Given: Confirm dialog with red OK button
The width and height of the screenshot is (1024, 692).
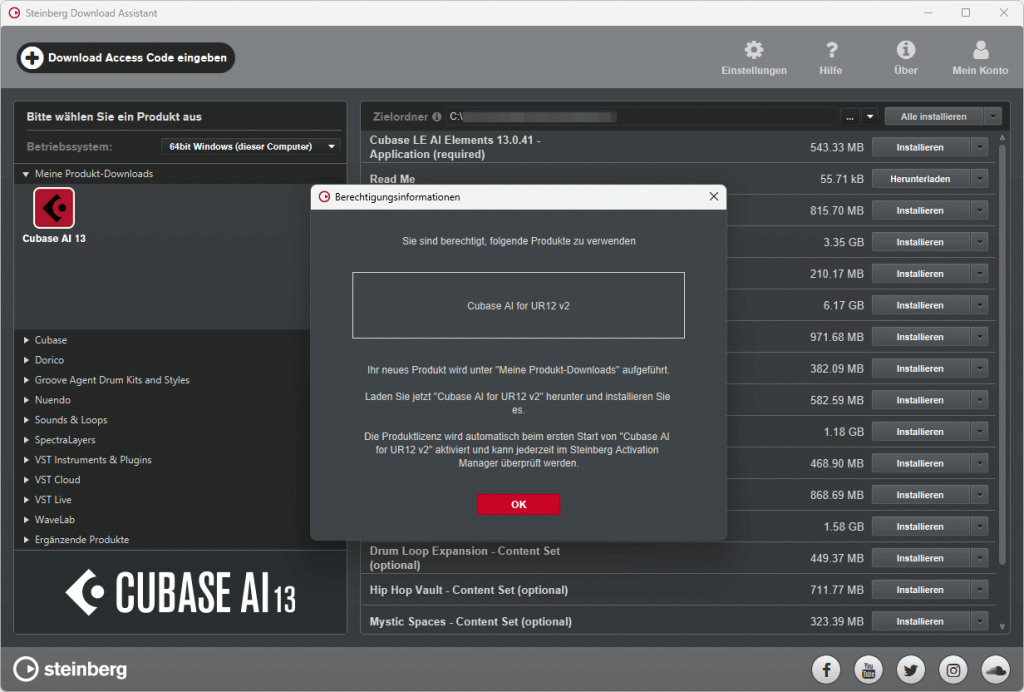Looking at the screenshot, I should 519,504.
